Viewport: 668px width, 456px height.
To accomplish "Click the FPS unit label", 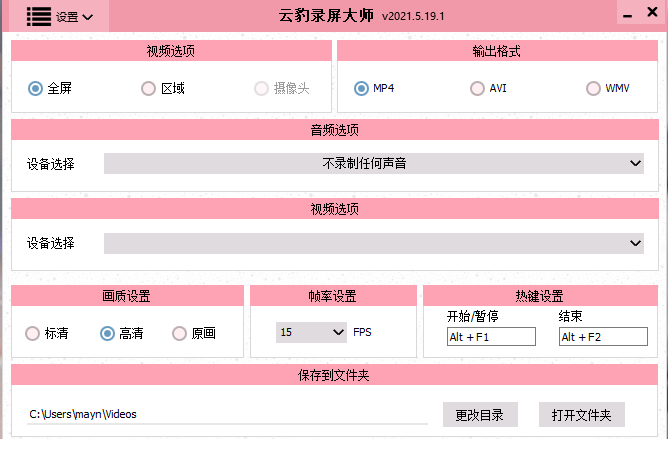I will click(x=362, y=332).
